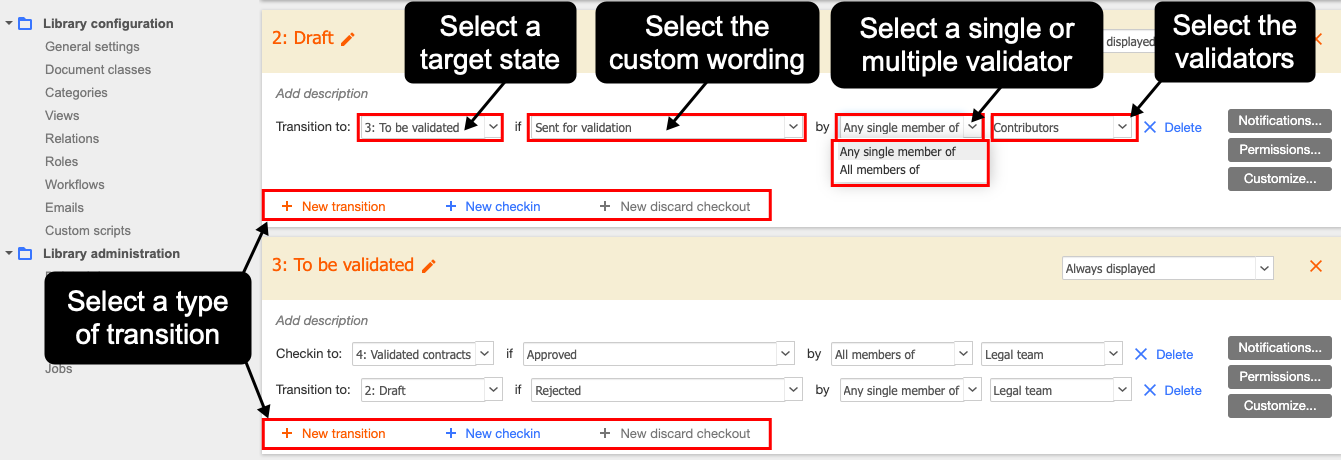This screenshot has height=460, width=1341.
Task: Delete the Rejected transition row
Action: pyautogui.click(x=1172, y=390)
